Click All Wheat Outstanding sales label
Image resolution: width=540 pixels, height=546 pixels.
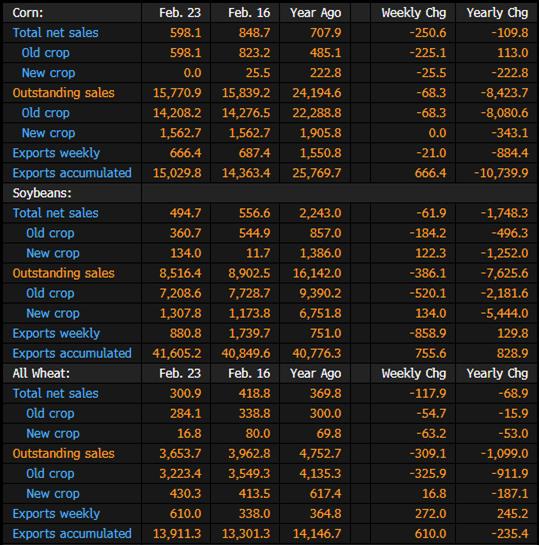[63, 454]
